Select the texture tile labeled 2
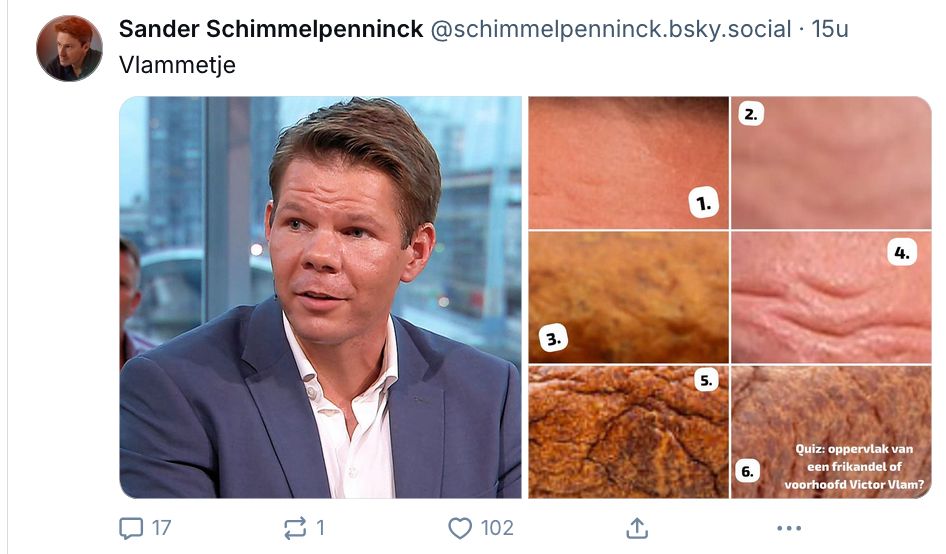Viewport: 946px width, 554px height. coord(831,163)
